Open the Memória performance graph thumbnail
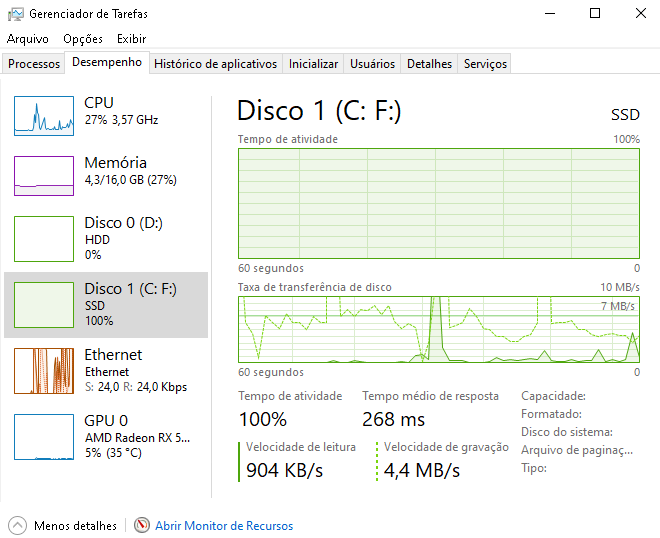This screenshot has height=538, width=660. click(x=44, y=176)
